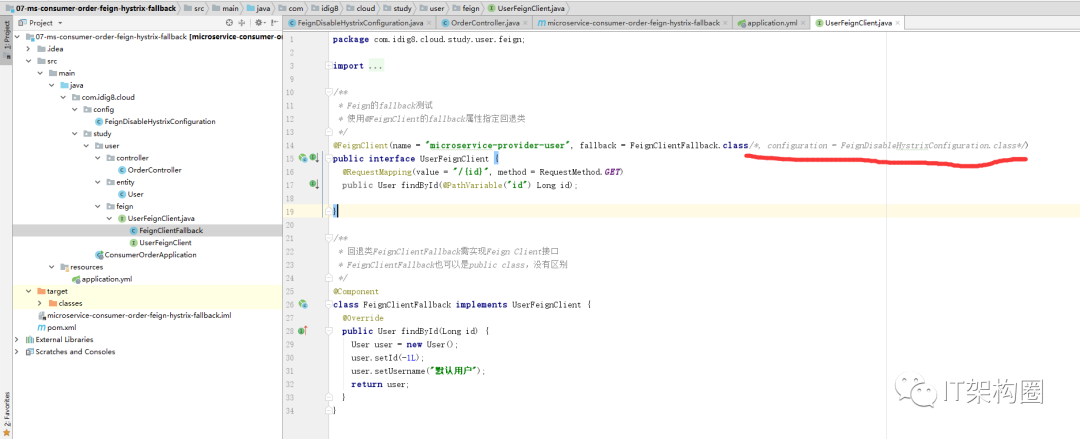Image resolution: width=1080 pixels, height=439 pixels.
Task: Switch to application.yml tab
Action: (x=771, y=23)
